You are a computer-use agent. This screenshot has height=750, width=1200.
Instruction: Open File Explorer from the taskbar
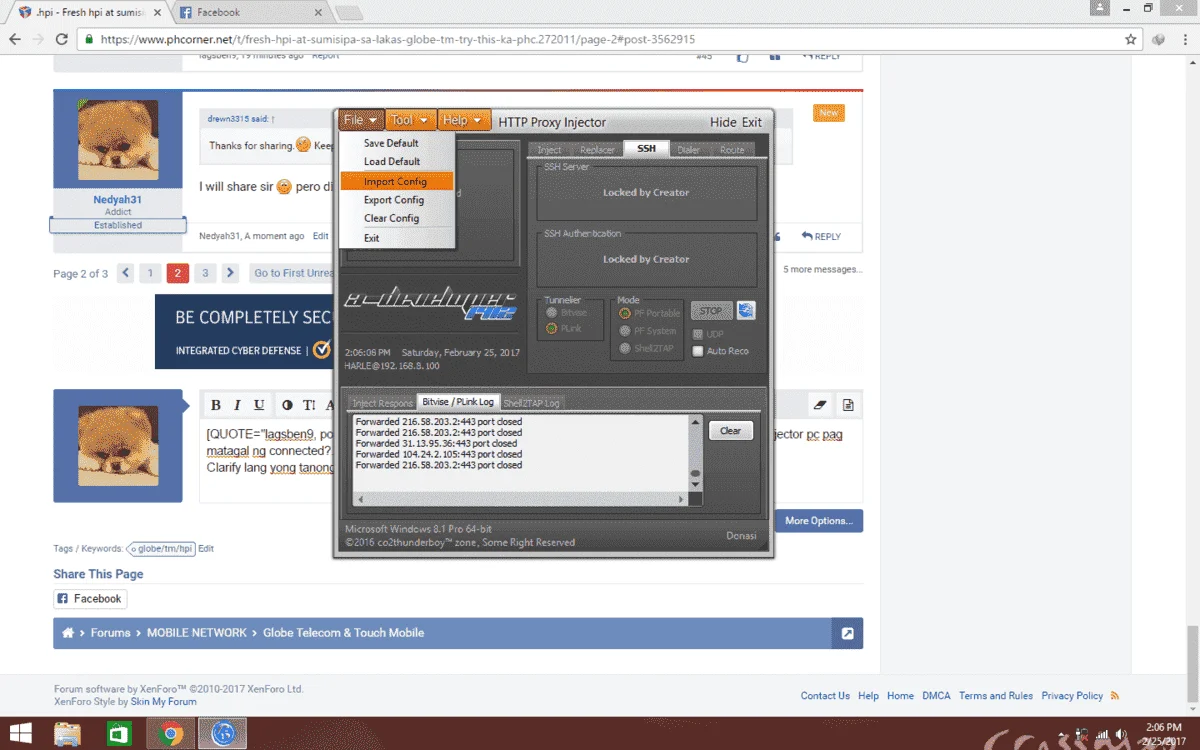[67, 734]
